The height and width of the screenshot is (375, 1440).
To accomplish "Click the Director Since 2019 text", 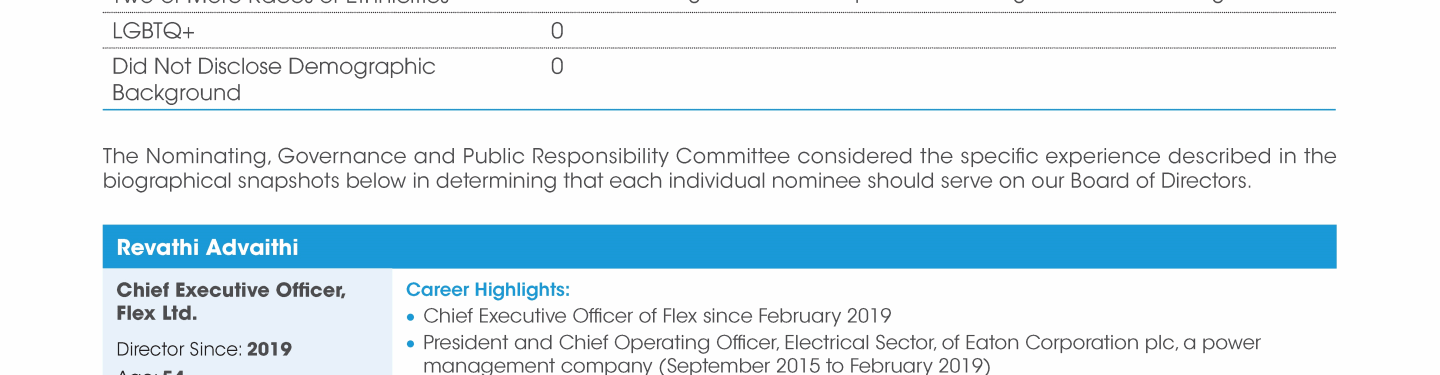I will click(204, 349).
